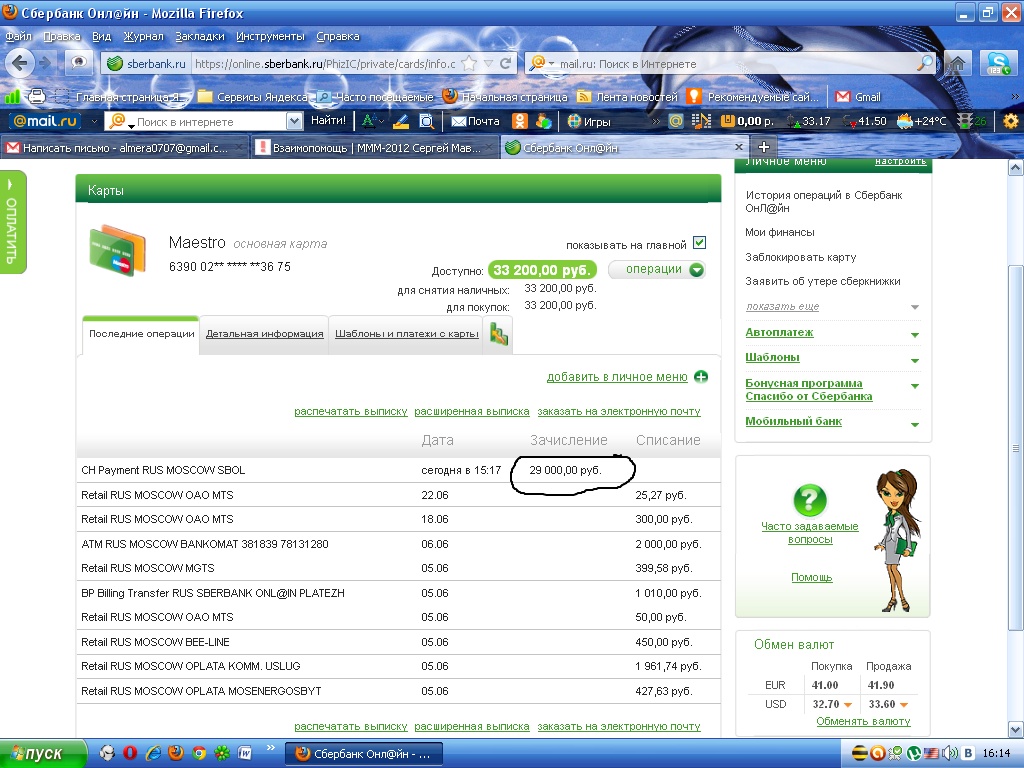
Task: Open Часто задаваемые вопросы link
Action: point(810,533)
